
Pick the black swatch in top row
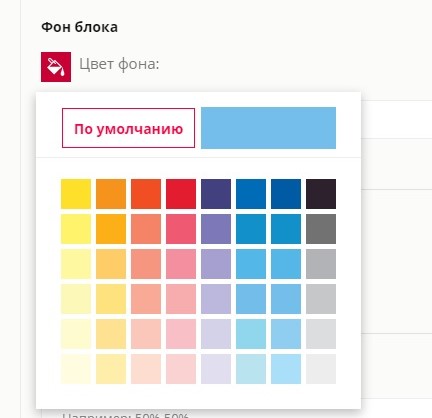[321, 194]
